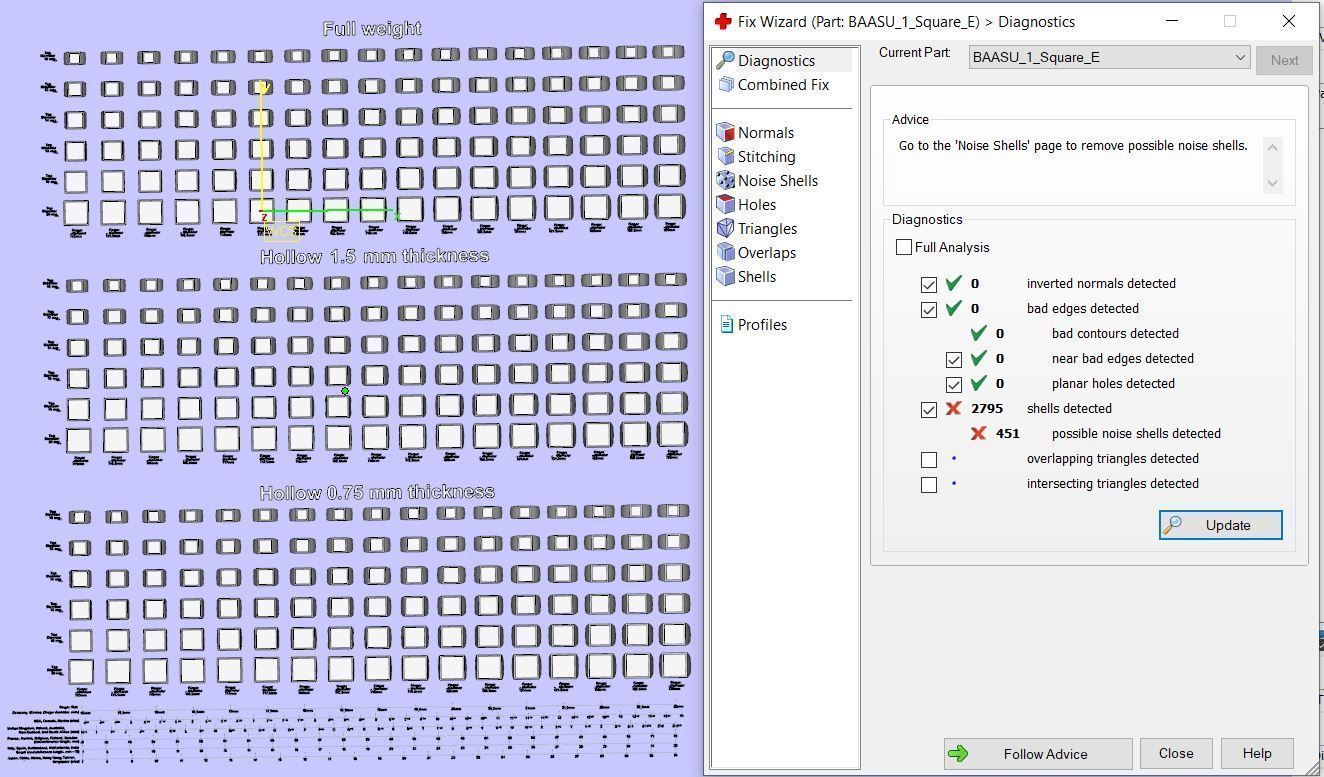The height and width of the screenshot is (777, 1324).
Task: Select the Profiles entry
Action: point(761,325)
